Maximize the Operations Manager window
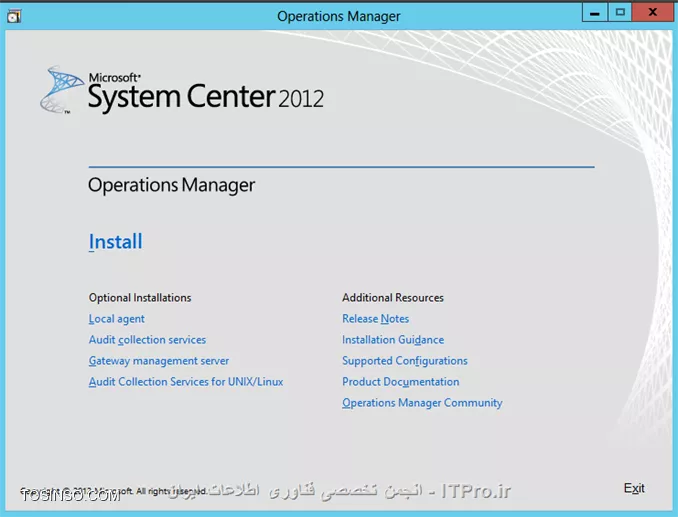 pyautogui.click(x=620, y=13)
